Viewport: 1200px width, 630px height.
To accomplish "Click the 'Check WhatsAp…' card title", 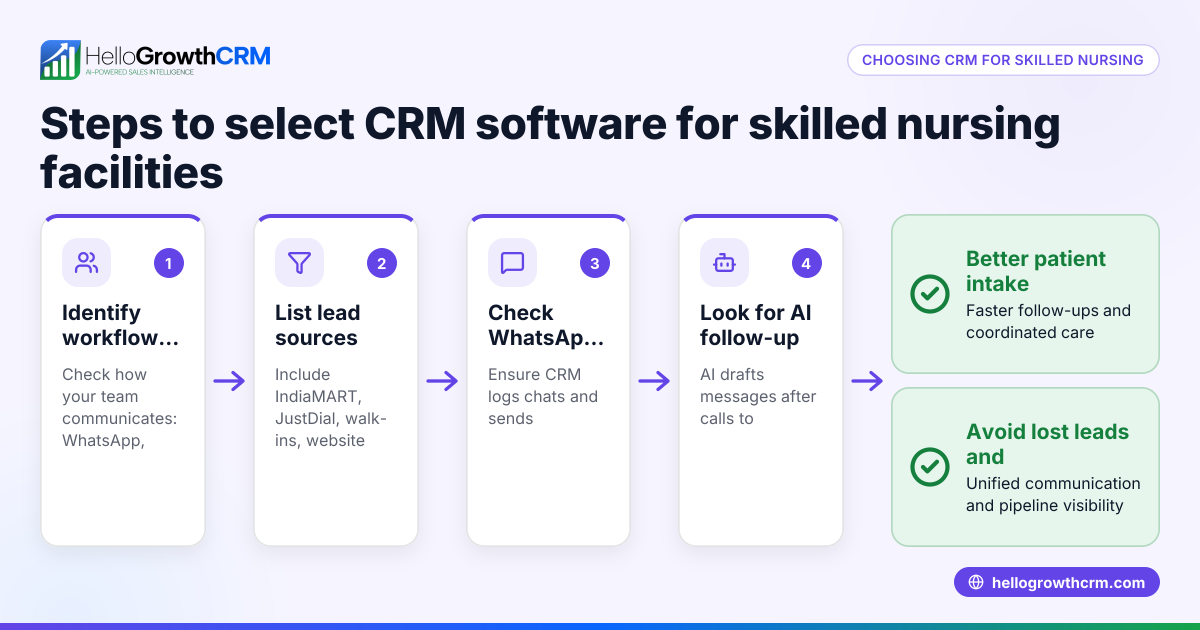I will click(546, 325).
